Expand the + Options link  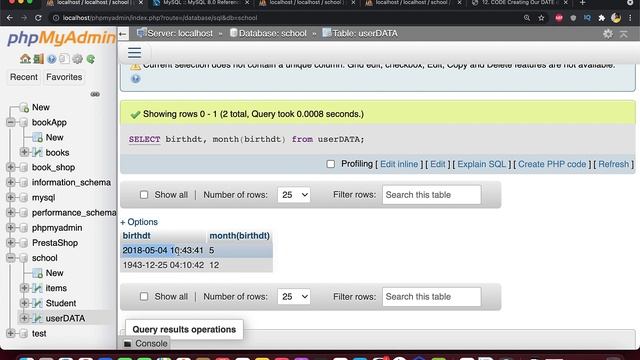click(139, 222)
